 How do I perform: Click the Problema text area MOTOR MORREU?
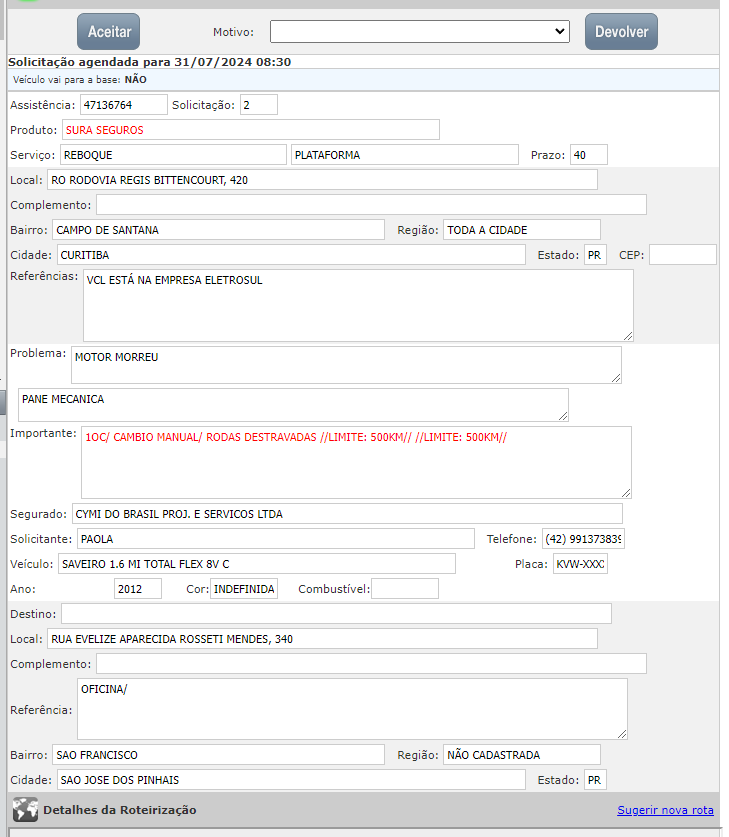pos(345,365)
